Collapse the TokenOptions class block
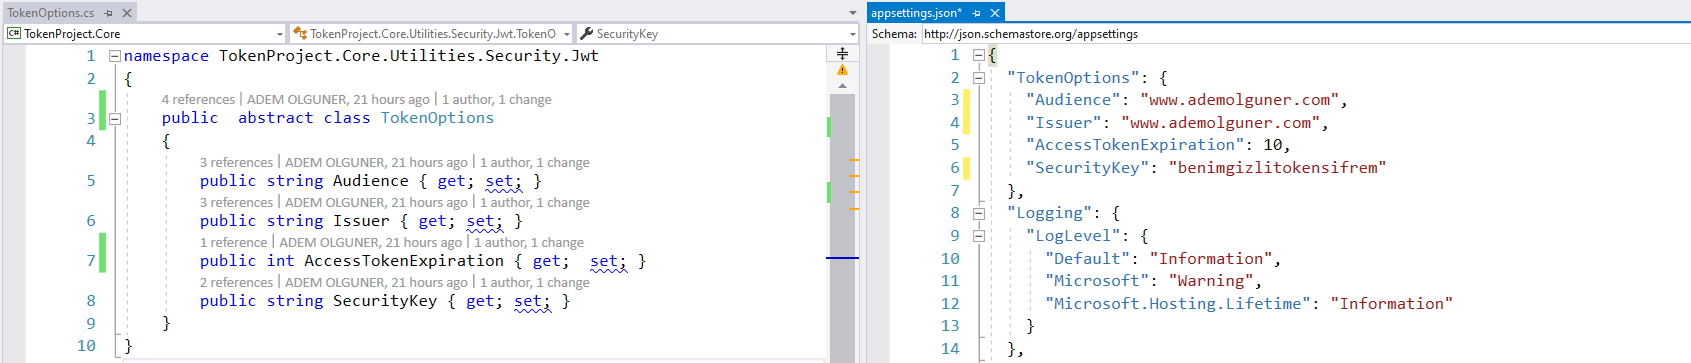This screenshot has height=363, width=1691. [x=114, y=118]
